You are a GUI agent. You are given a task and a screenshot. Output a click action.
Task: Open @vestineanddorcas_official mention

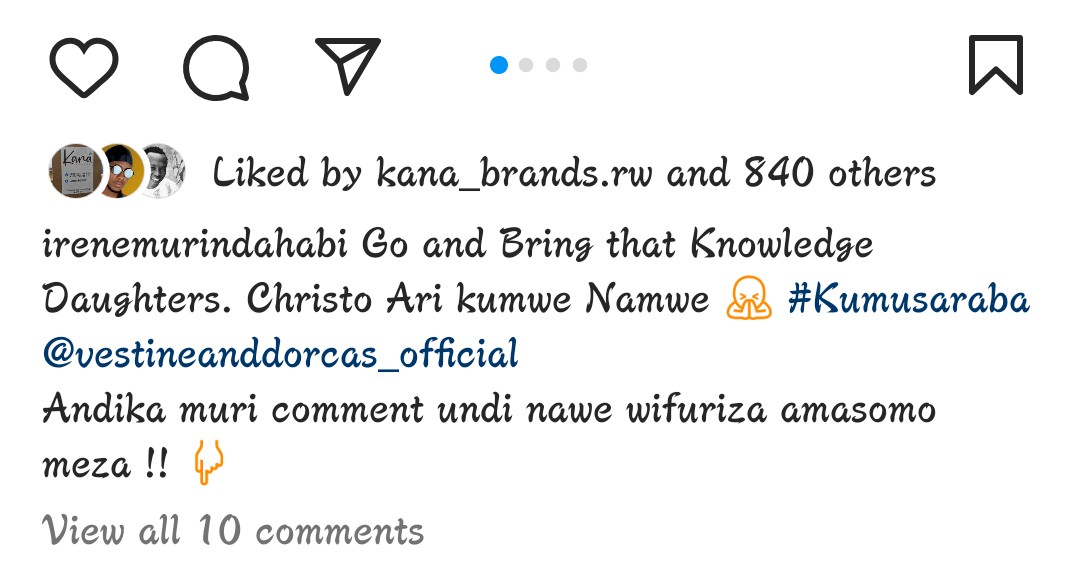click(280, 354)
